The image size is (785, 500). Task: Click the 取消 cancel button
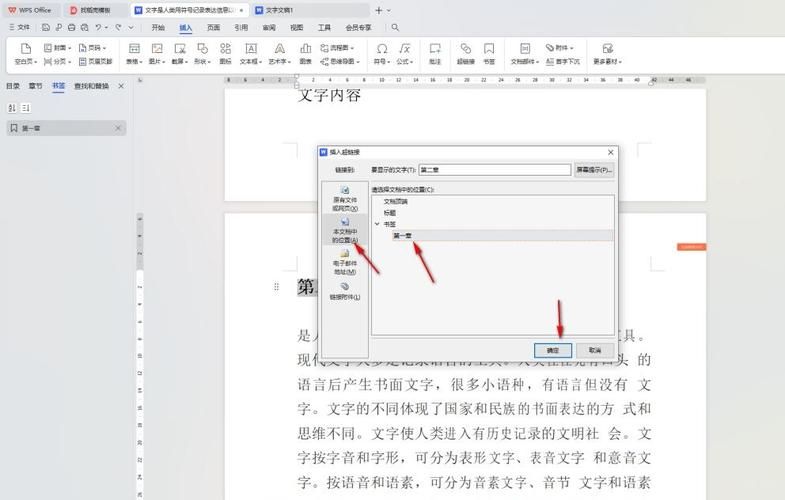click(595, 350)
